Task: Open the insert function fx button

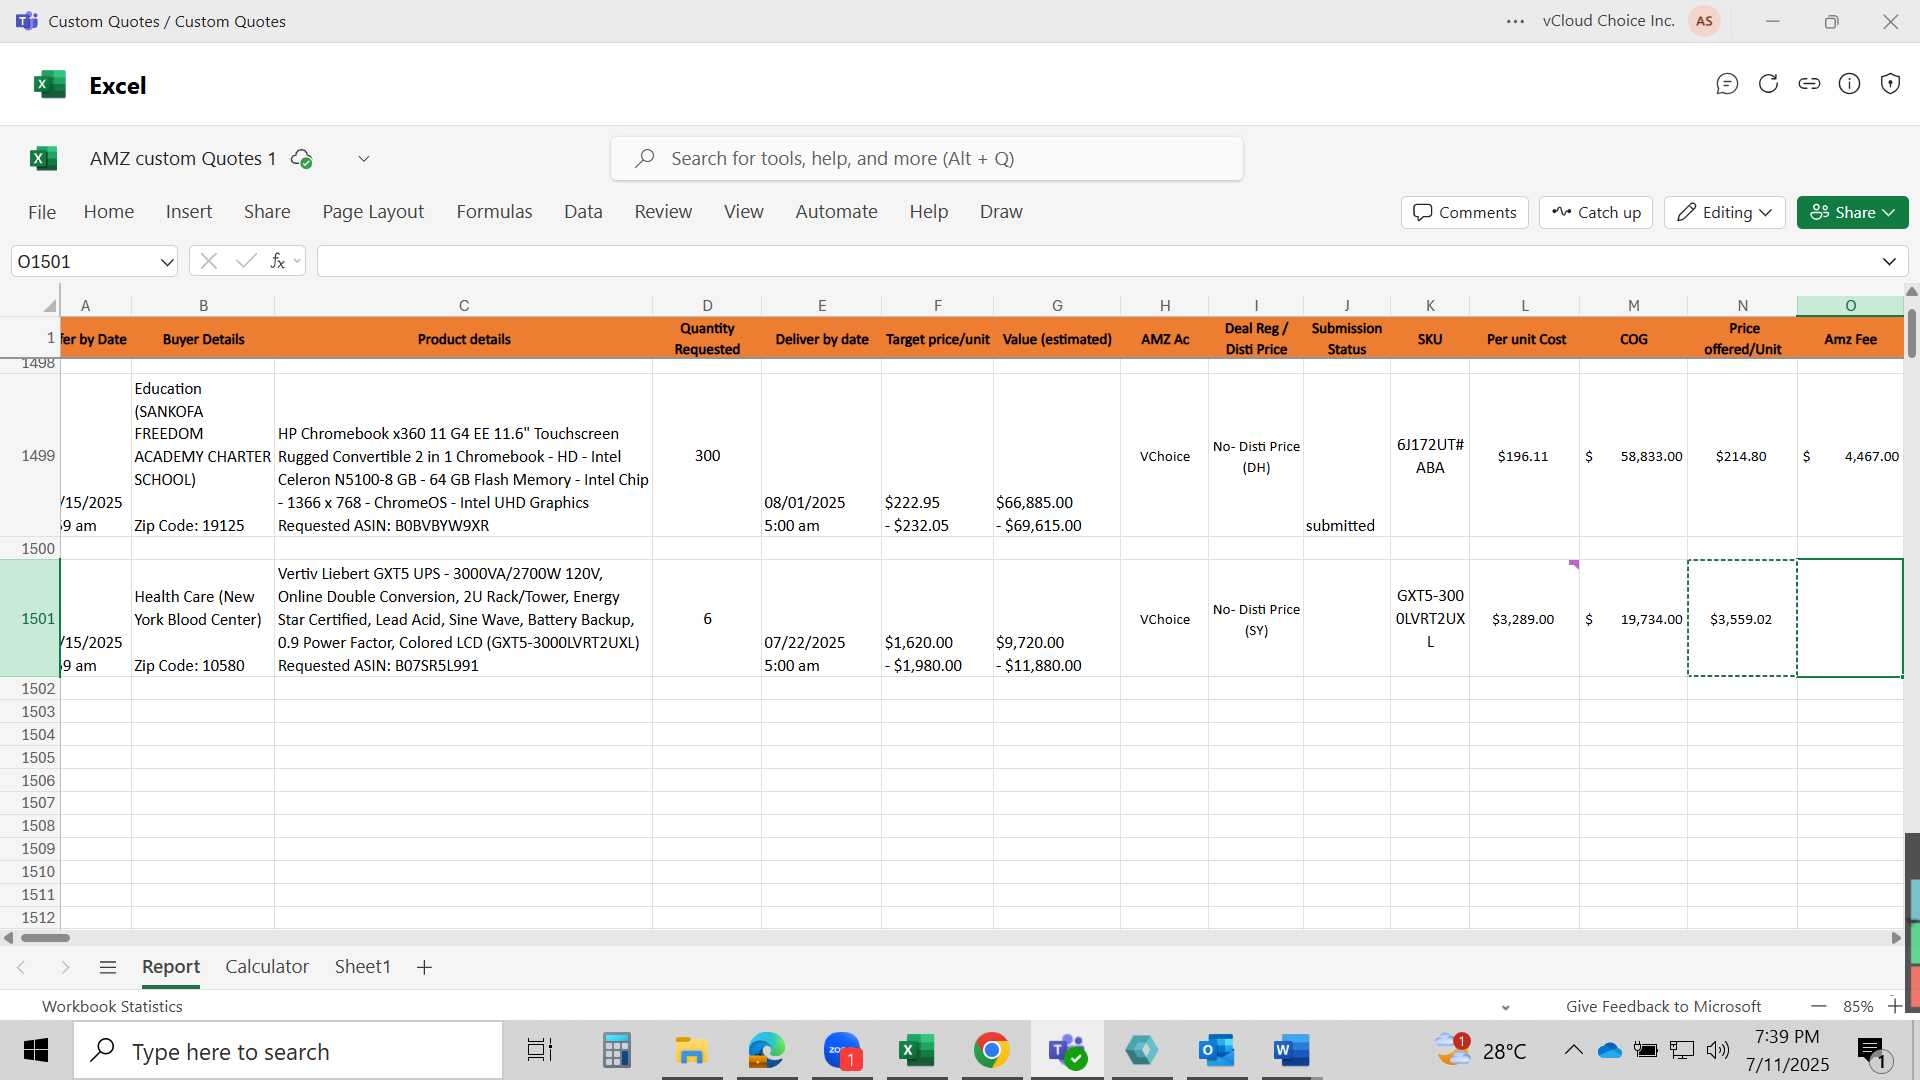Action: (x=278, y=261)
